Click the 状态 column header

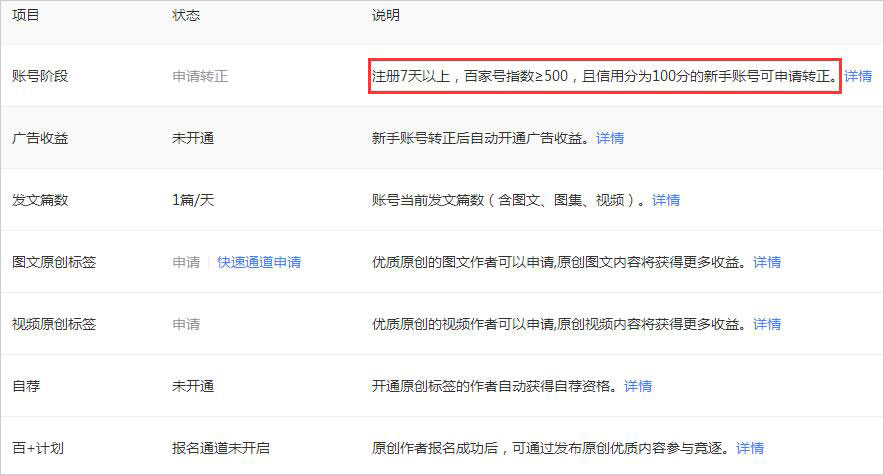pyautogui.click(x=186, y=17)
